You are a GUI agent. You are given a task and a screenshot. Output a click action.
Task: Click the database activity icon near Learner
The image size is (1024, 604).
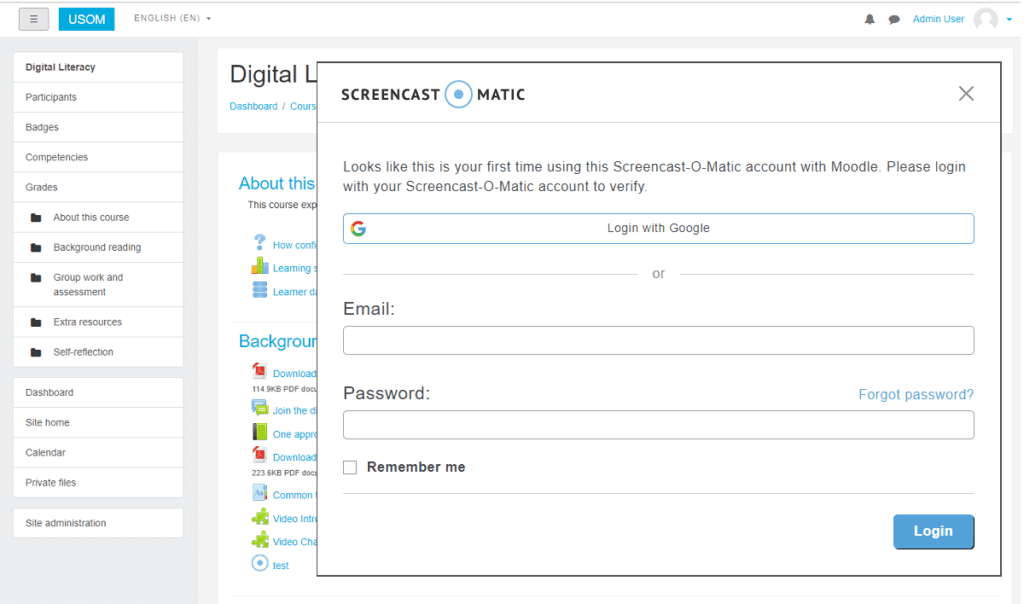point(259,289)
